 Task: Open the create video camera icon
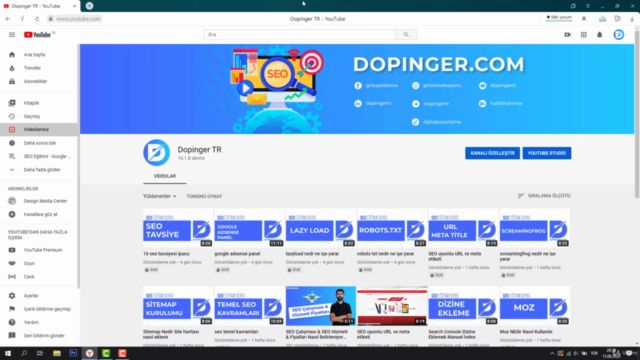(x=567, y=35)
